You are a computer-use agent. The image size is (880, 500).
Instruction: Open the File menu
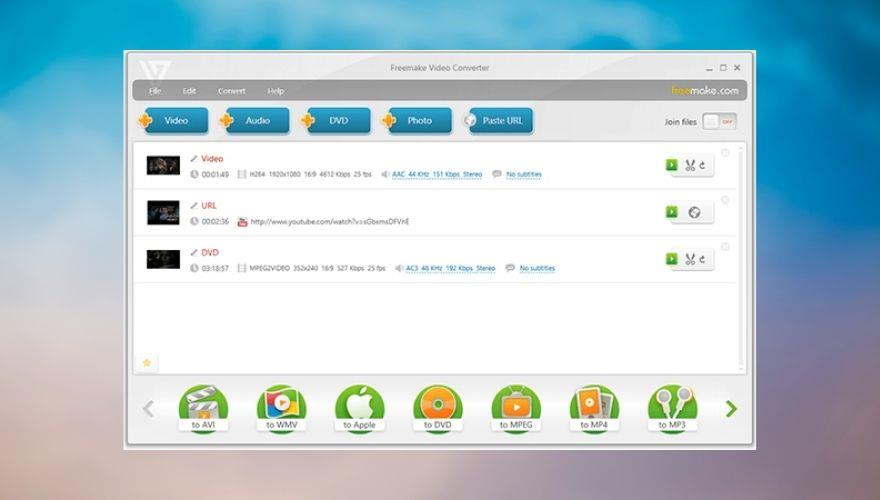click(155, 91)
